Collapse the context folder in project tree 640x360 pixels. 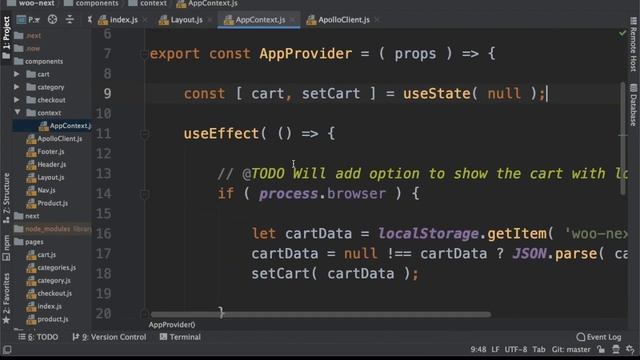coord(17,112)
